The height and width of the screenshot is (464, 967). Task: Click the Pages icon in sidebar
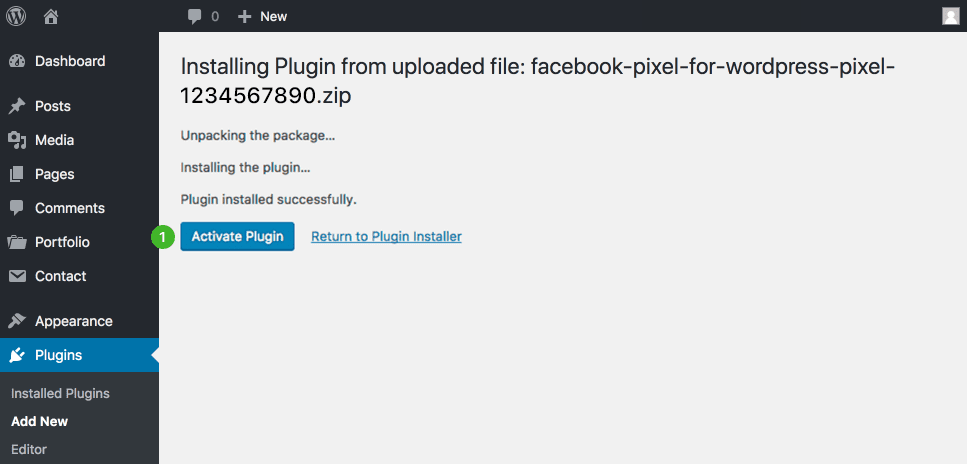tap(17, 174)
